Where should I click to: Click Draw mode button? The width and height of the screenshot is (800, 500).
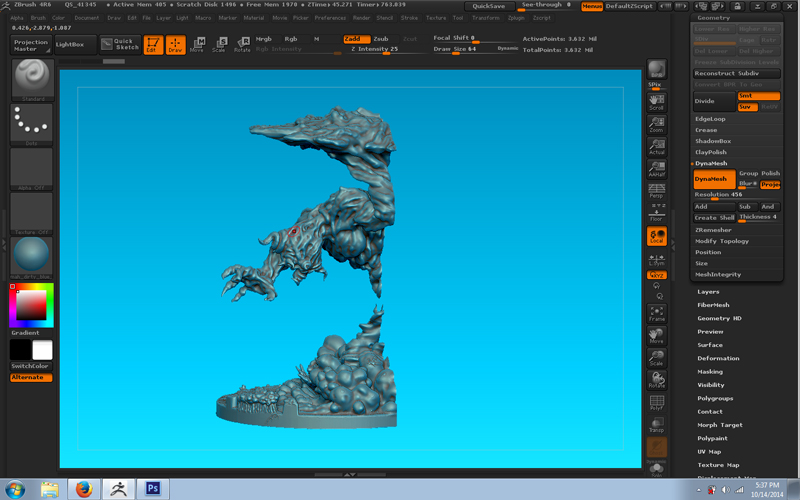[176, 45]
